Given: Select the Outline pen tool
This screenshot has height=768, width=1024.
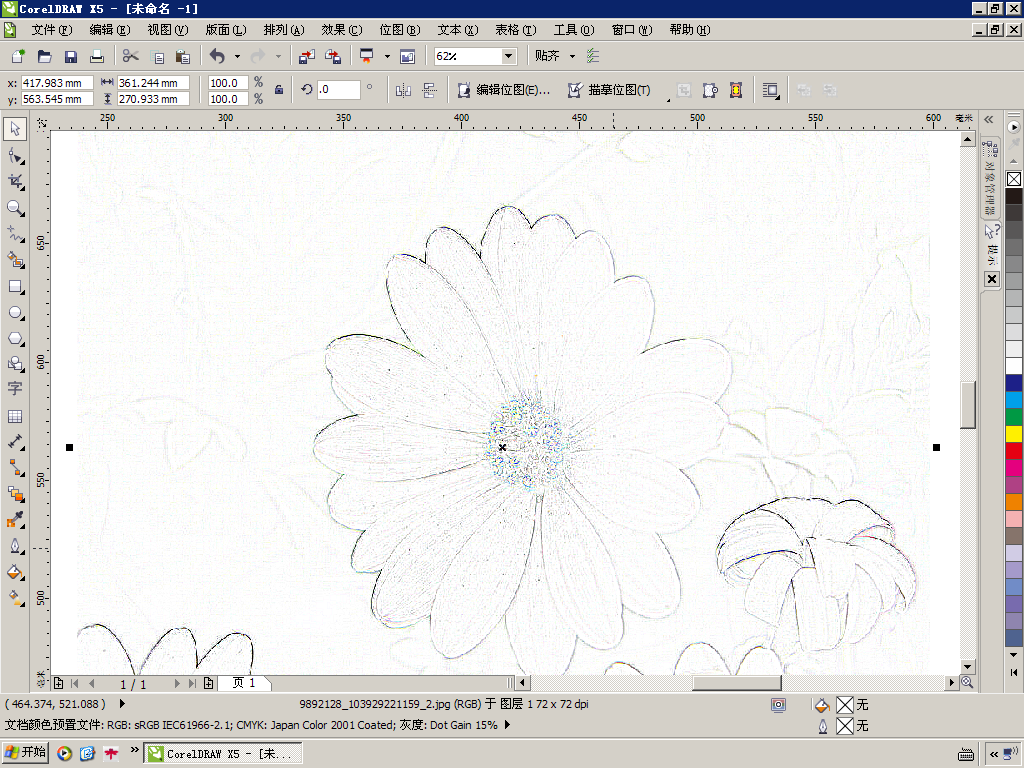Looking at the screenshot, I should 15,546.
